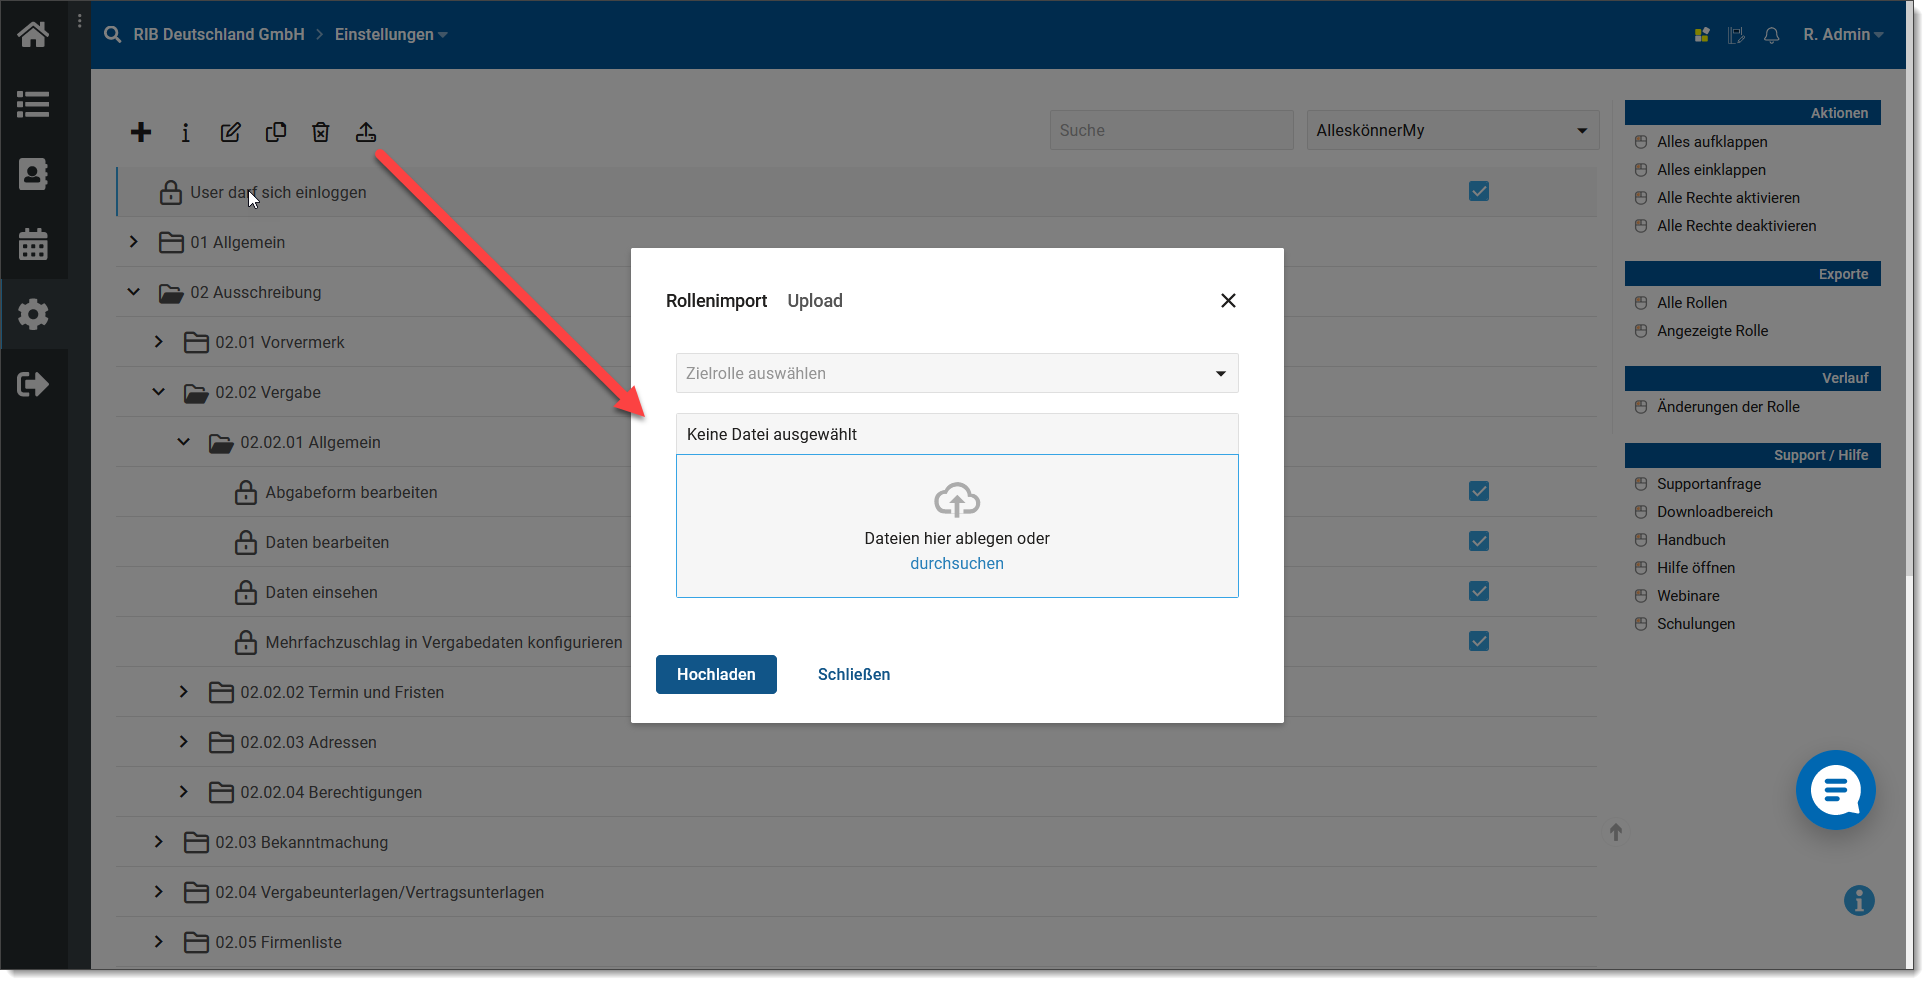This screenshot has height=985, width=1929.
Task: Close the Rollenimport dialog with X
Action: [x=1228, y=301]
